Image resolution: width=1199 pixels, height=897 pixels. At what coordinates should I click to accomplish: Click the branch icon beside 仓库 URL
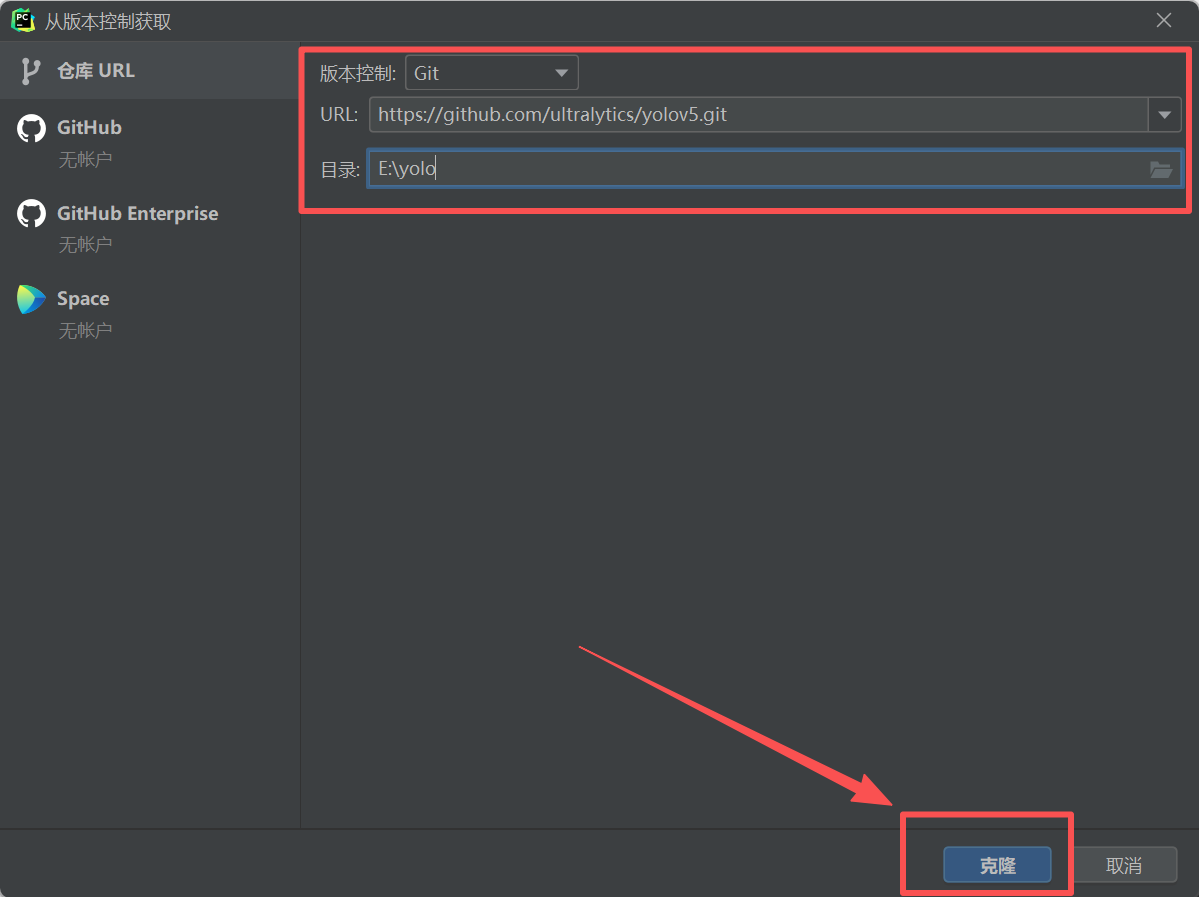pyautogui.click(x=30, y=71)
